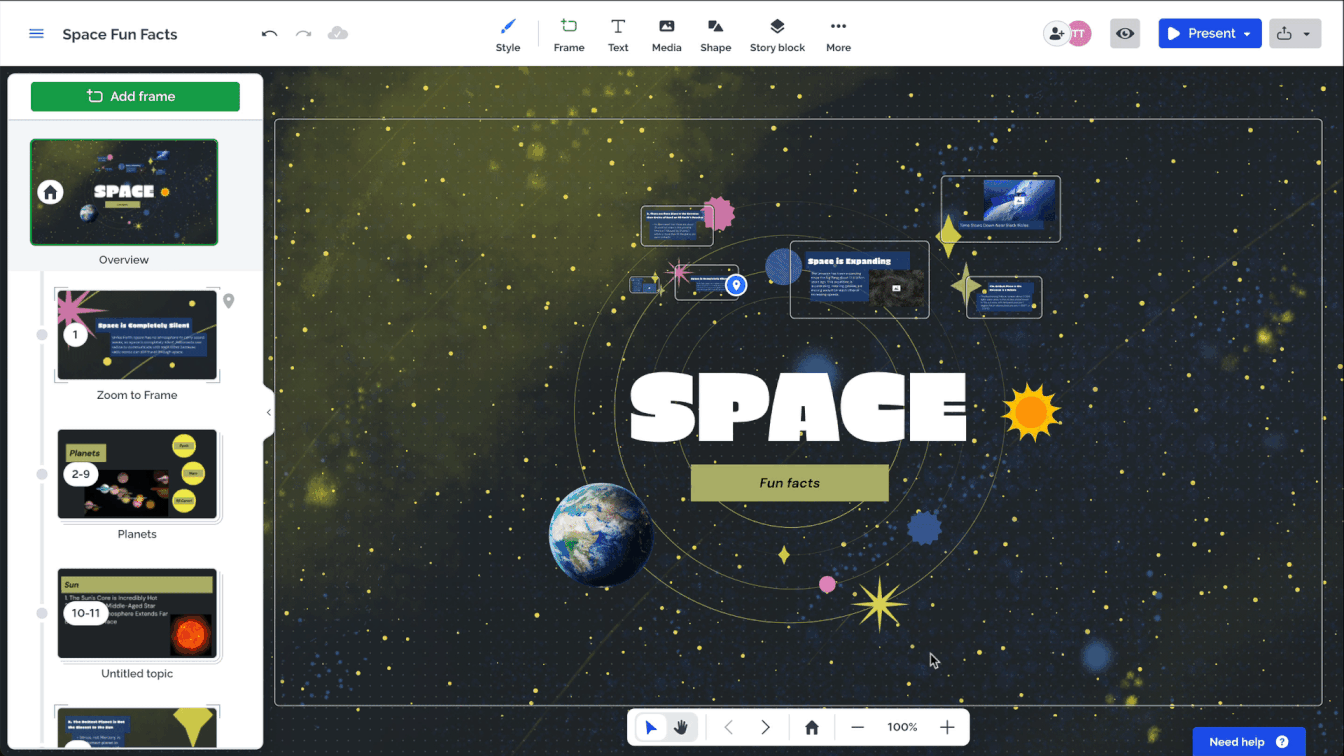Zoom out with the minus button
Screen dimensions: 1344x756
[x=857, y=728]
